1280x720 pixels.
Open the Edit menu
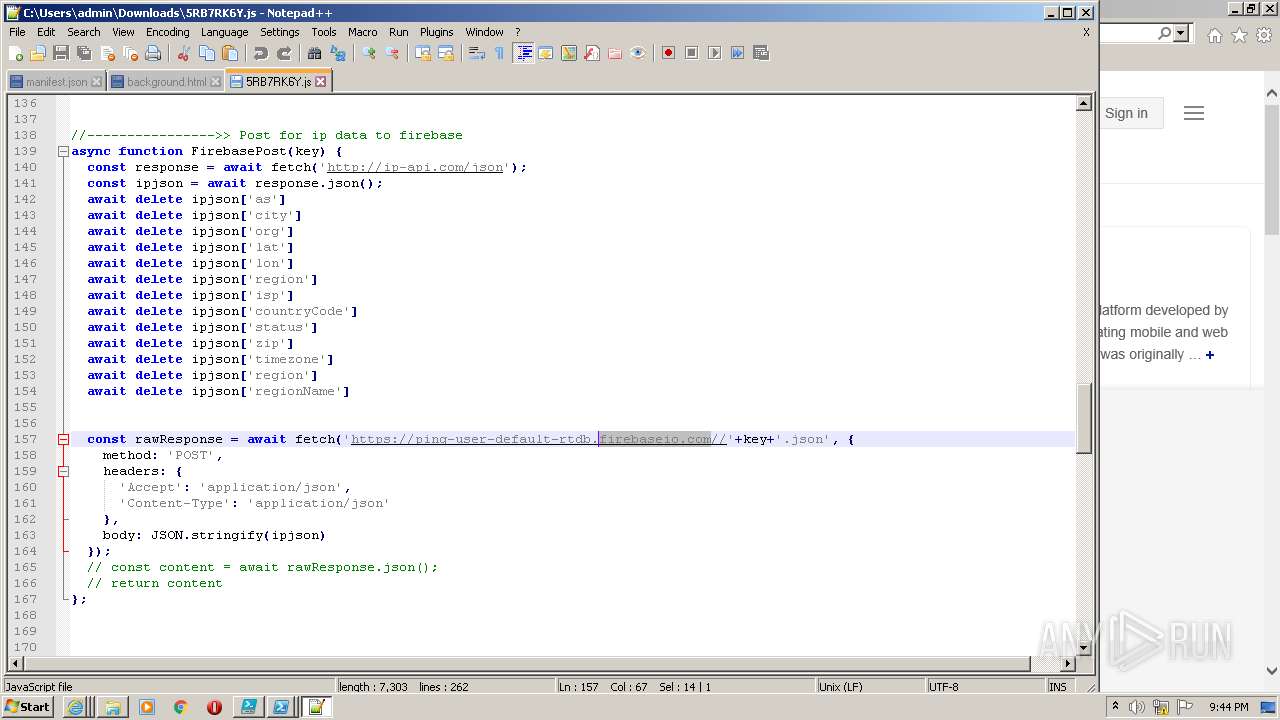point(46,32)
